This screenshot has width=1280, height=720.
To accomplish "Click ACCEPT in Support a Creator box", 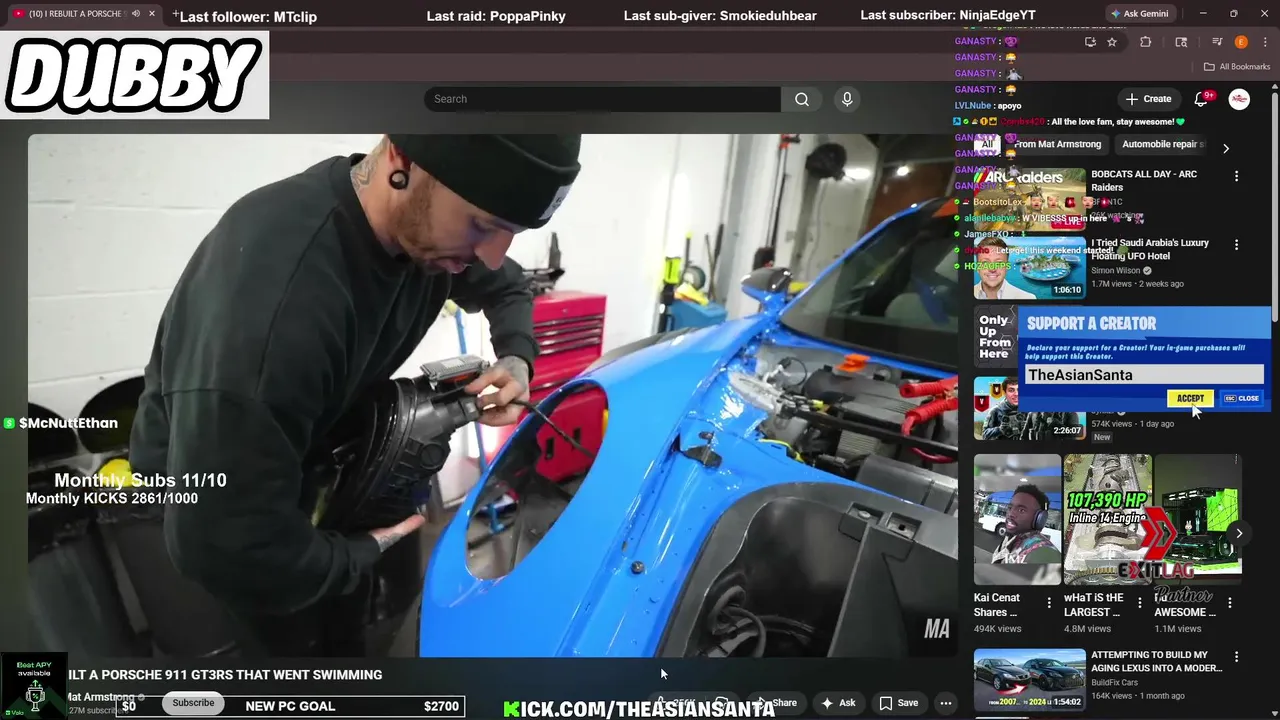I will 1190,398.
